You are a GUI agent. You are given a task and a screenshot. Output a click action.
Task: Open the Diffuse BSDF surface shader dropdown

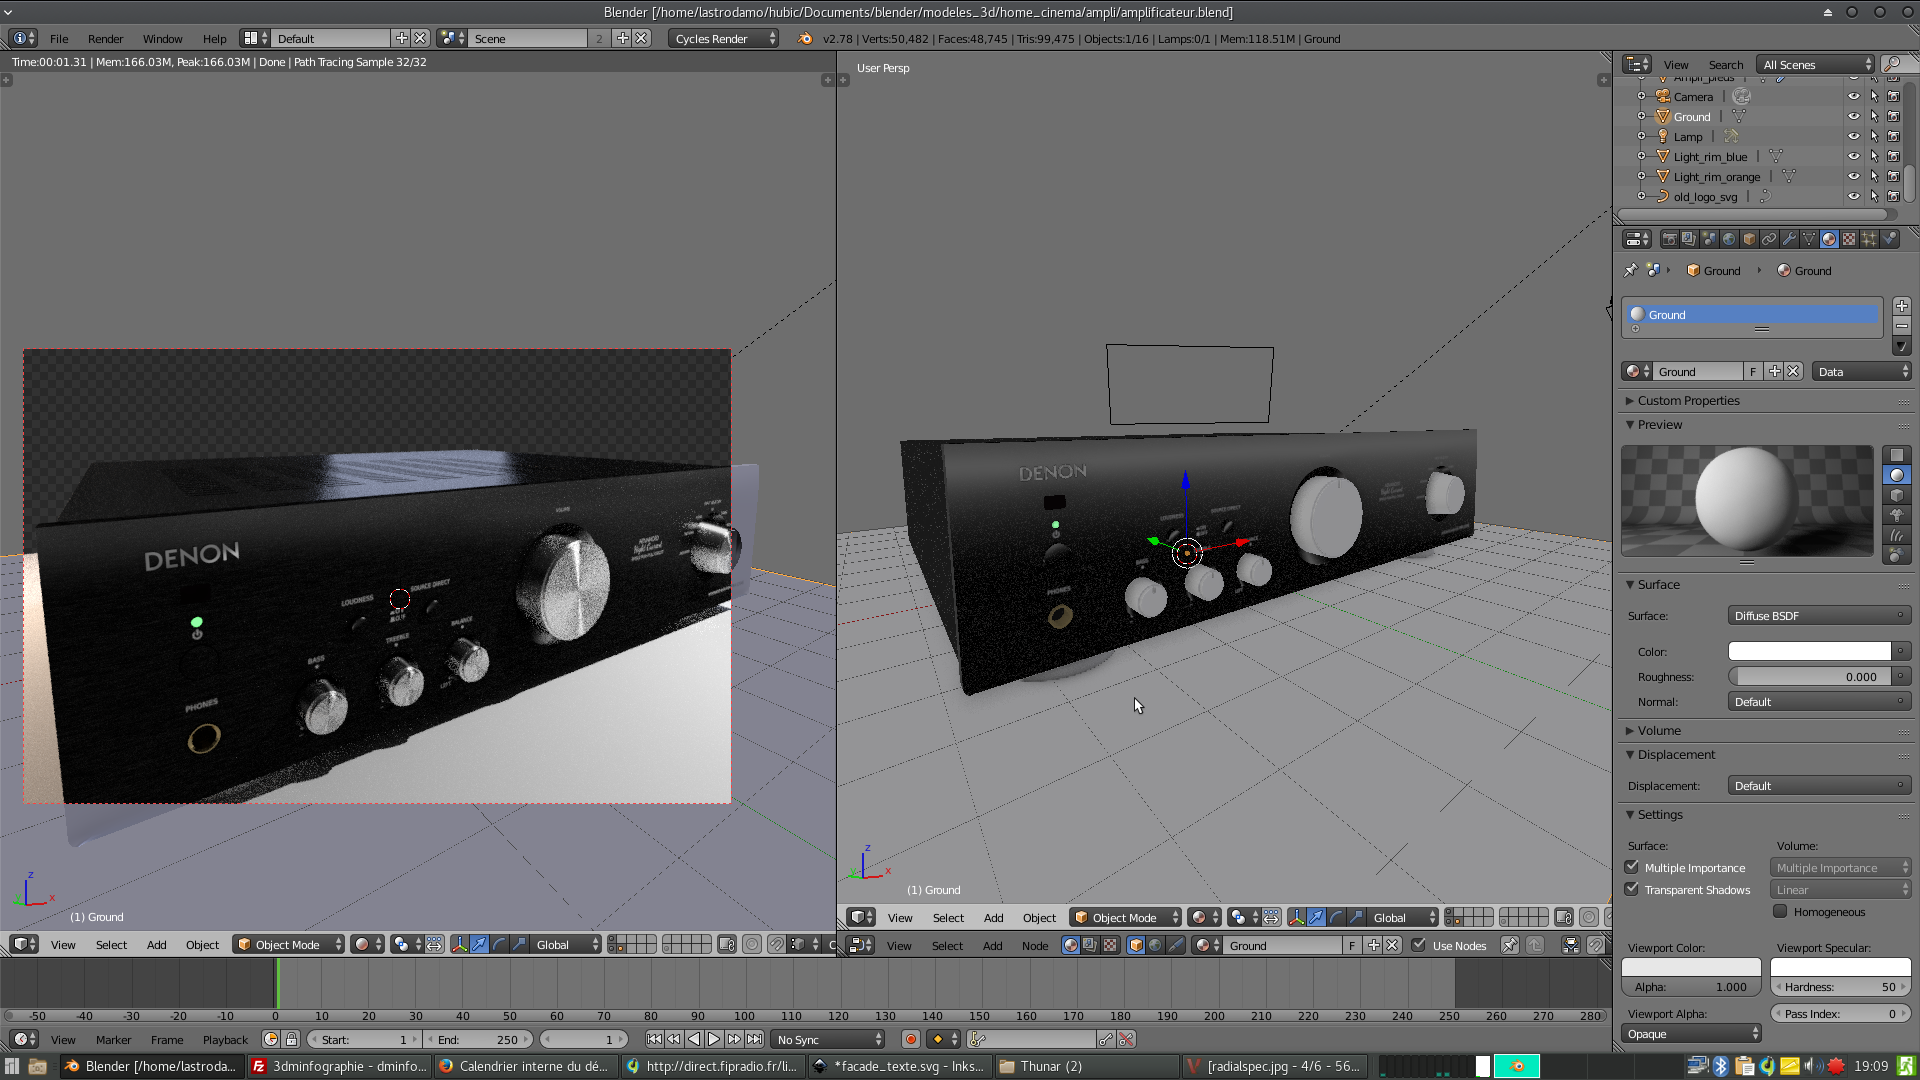[x=1819, y=616]
